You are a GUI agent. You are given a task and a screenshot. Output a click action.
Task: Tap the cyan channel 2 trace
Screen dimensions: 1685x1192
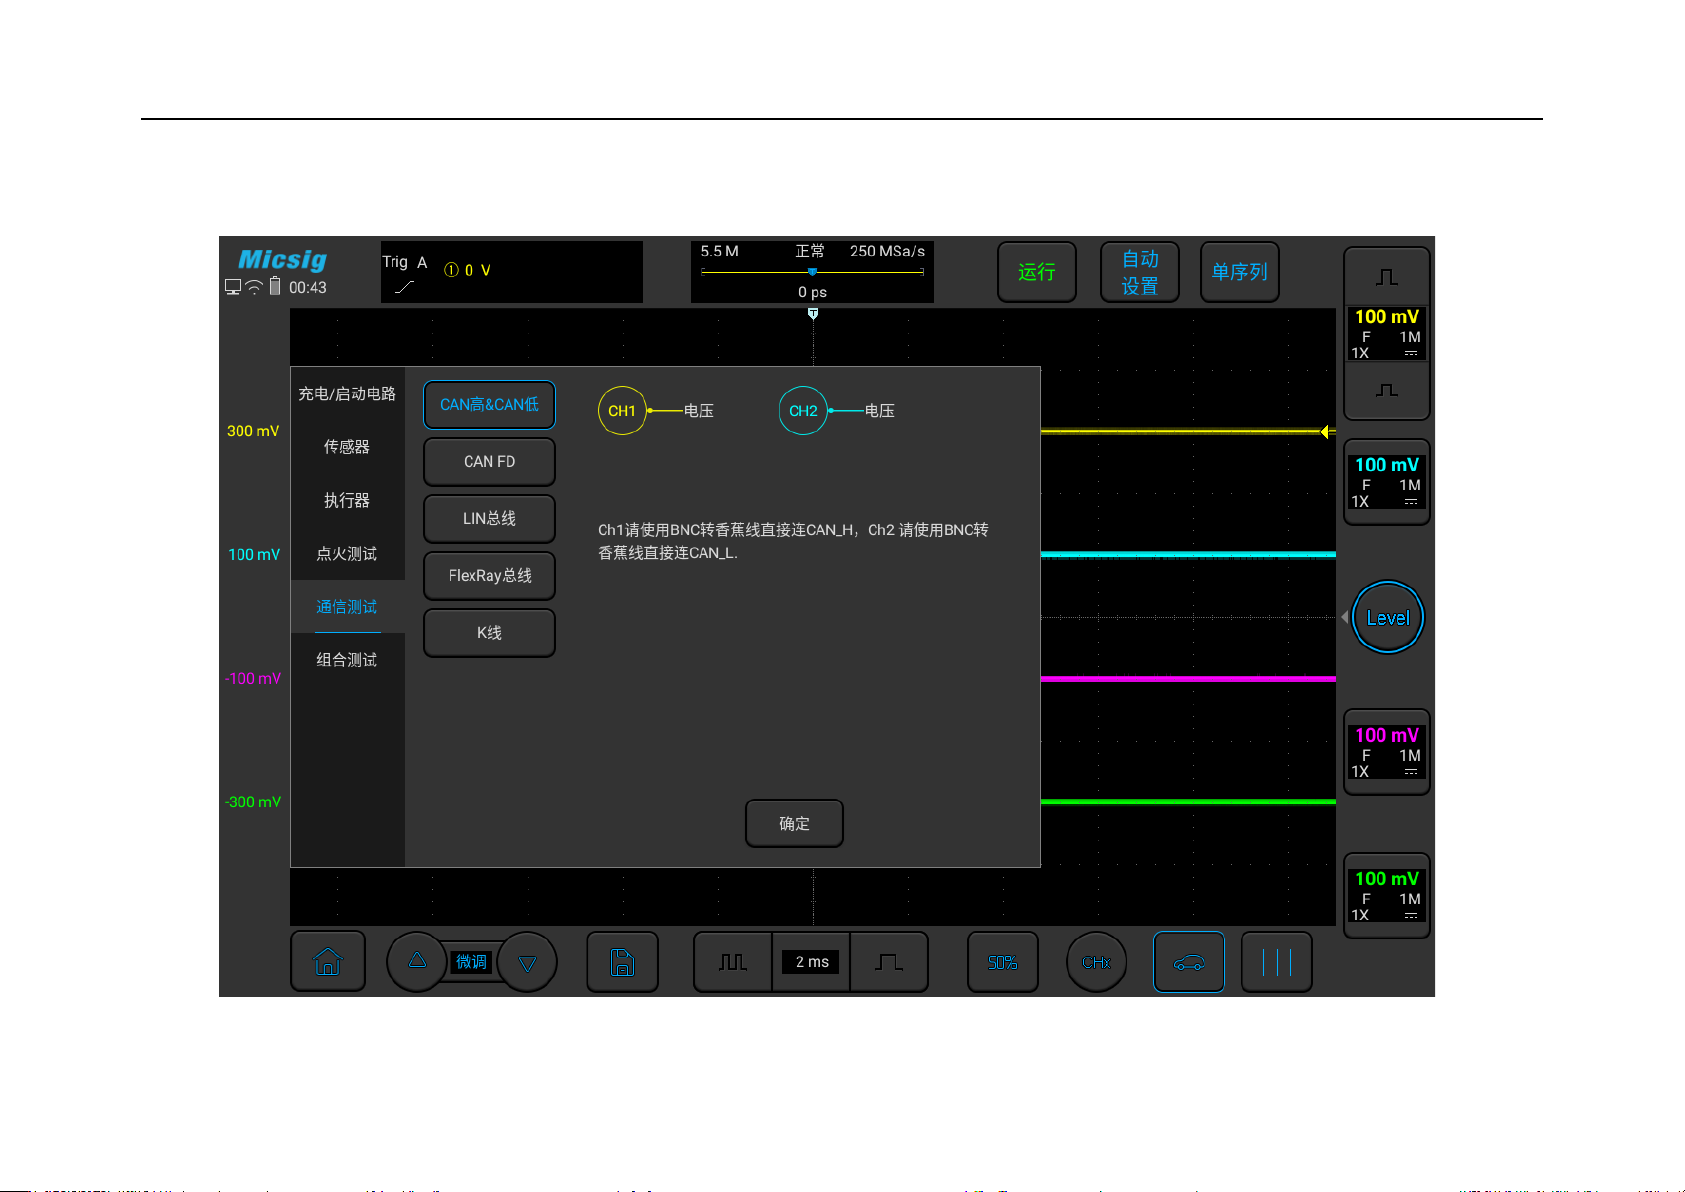[1188, 554]
